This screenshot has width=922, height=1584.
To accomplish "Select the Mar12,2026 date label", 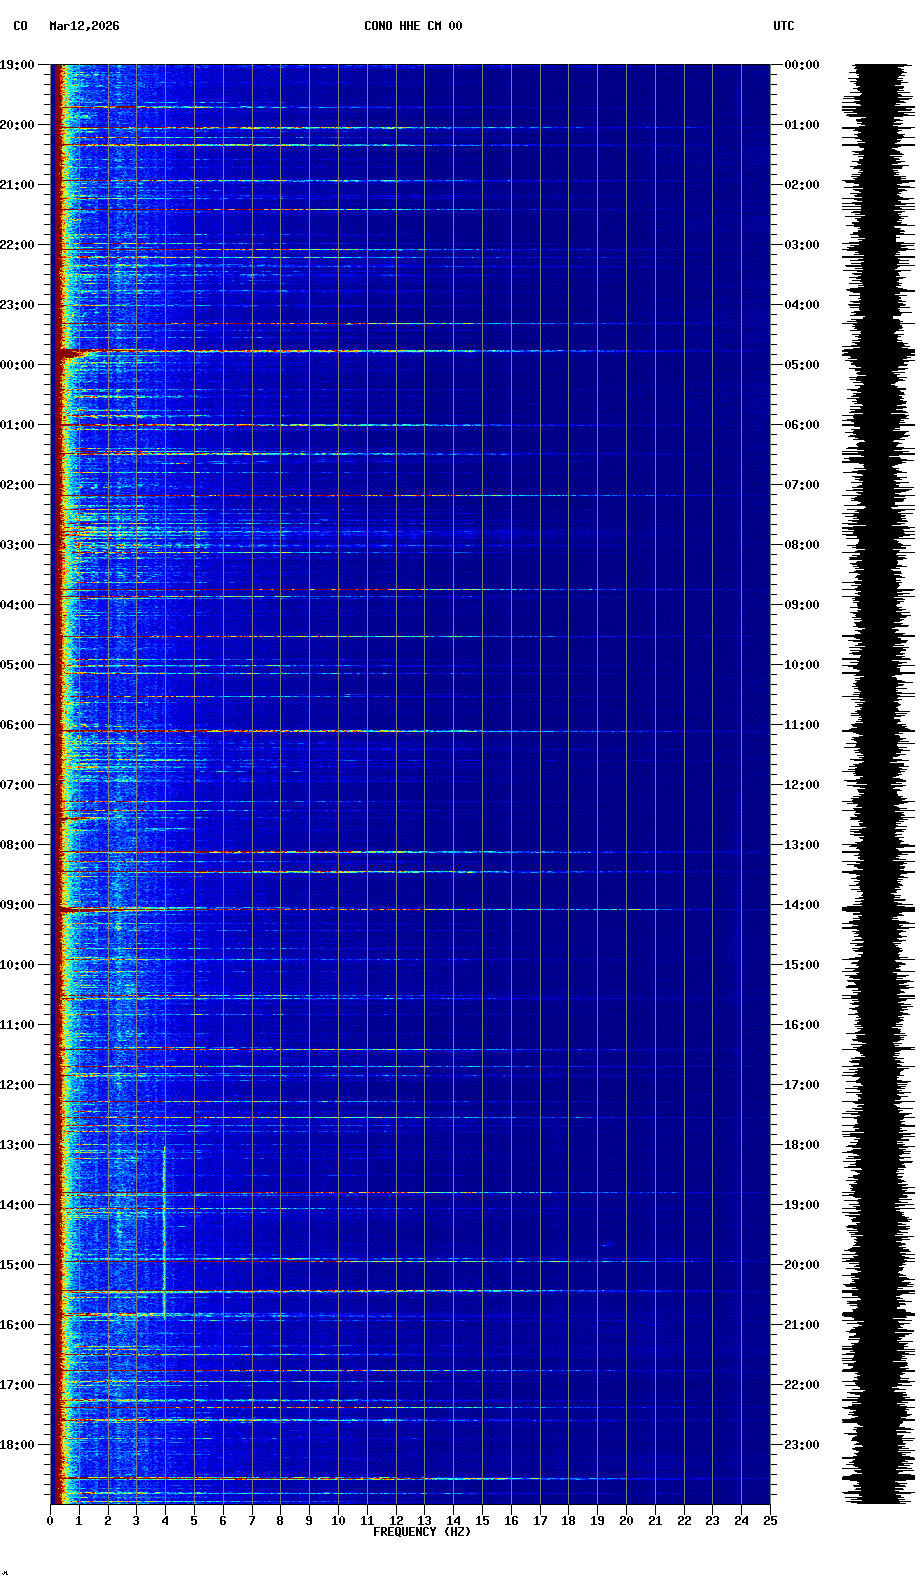I will 84,26.
